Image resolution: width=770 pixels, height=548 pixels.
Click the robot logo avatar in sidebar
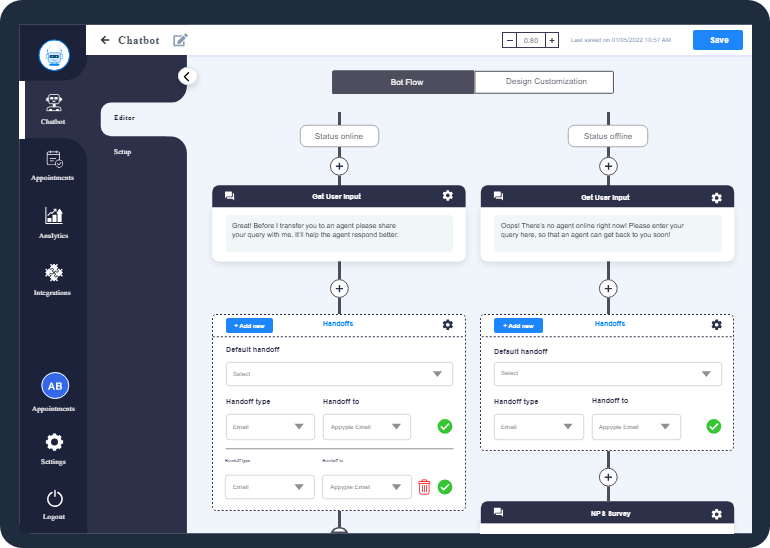click(x=54, y=55)
